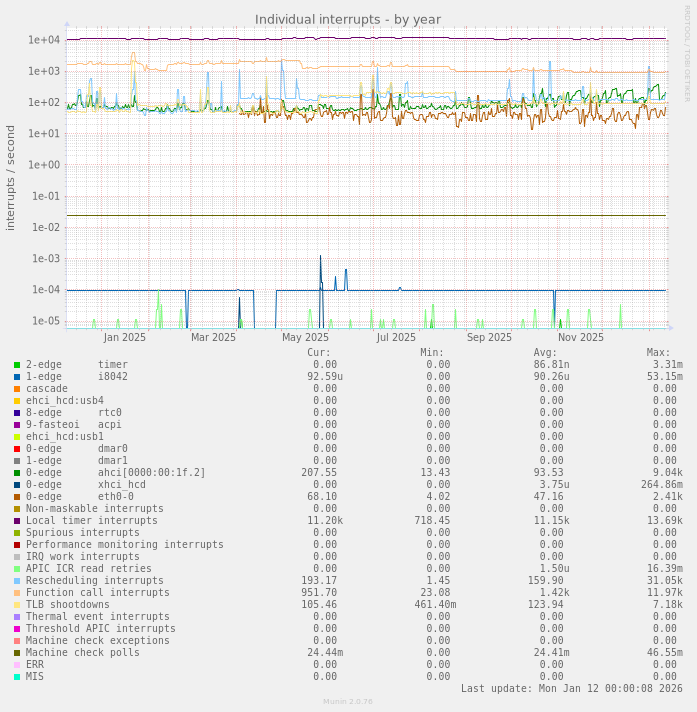The height and width of the screenshot is (712, 697).
Task: Click the graph title 'Individual interrupts - by year'
Action: point(347,19)
